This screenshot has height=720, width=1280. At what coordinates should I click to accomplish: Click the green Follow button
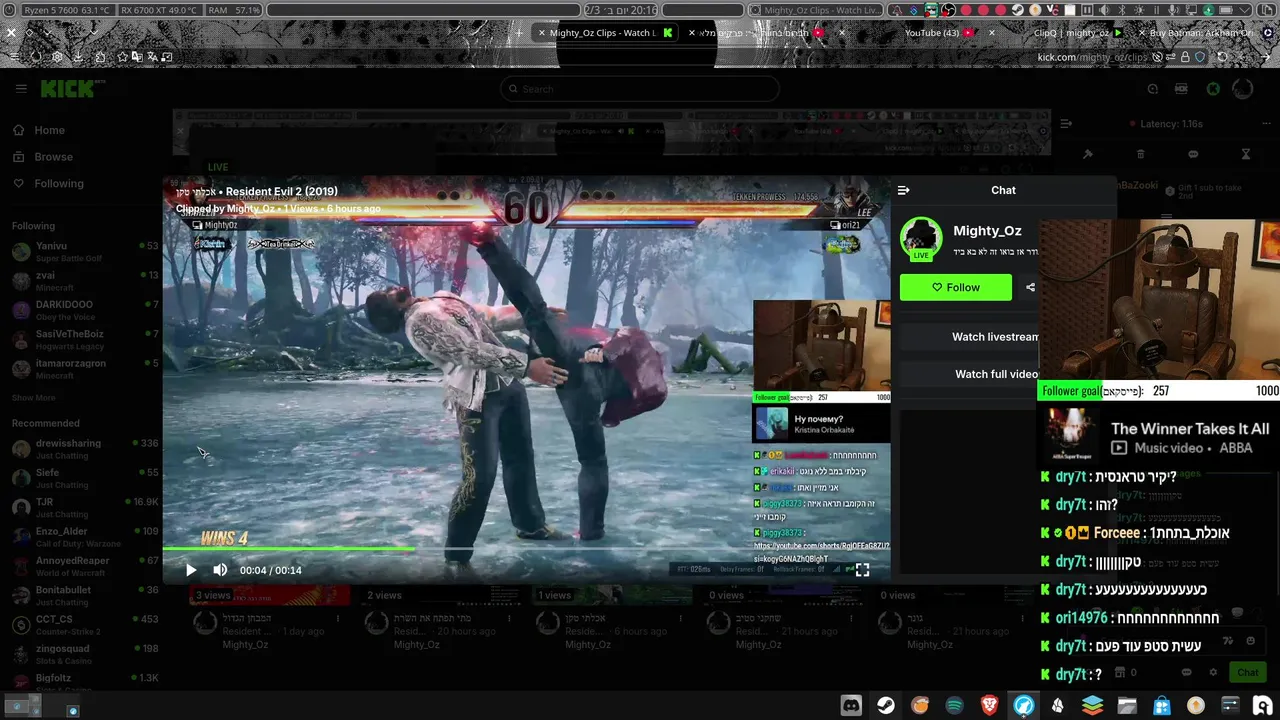point(956,287)
